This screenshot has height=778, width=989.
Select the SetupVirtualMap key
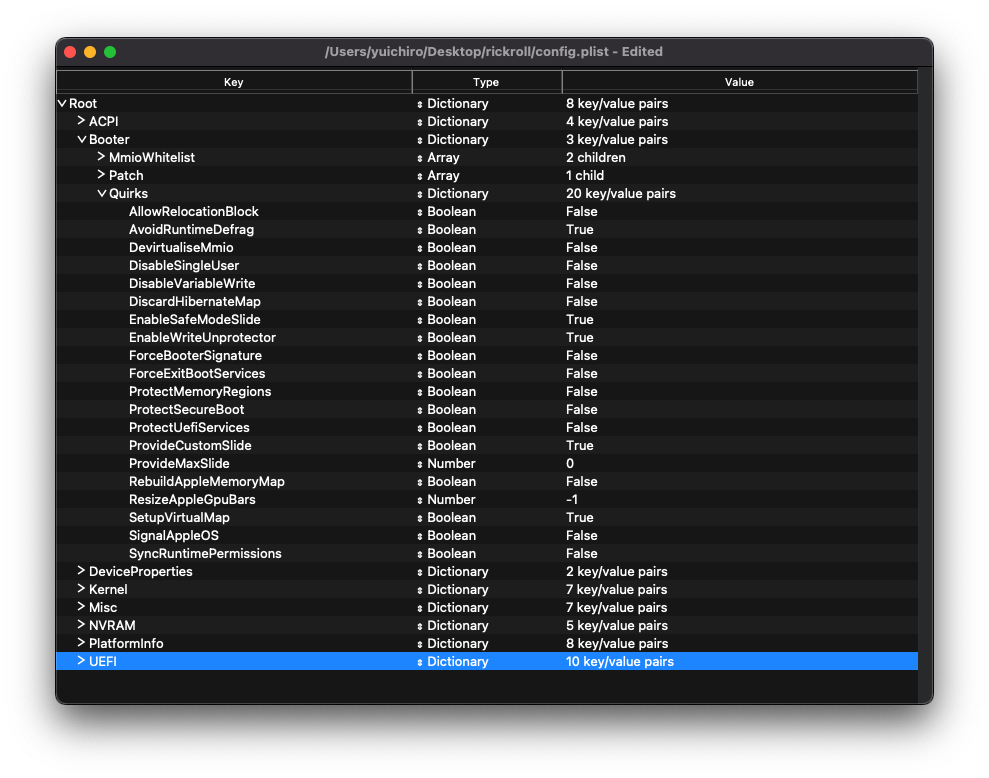[179, 518]
